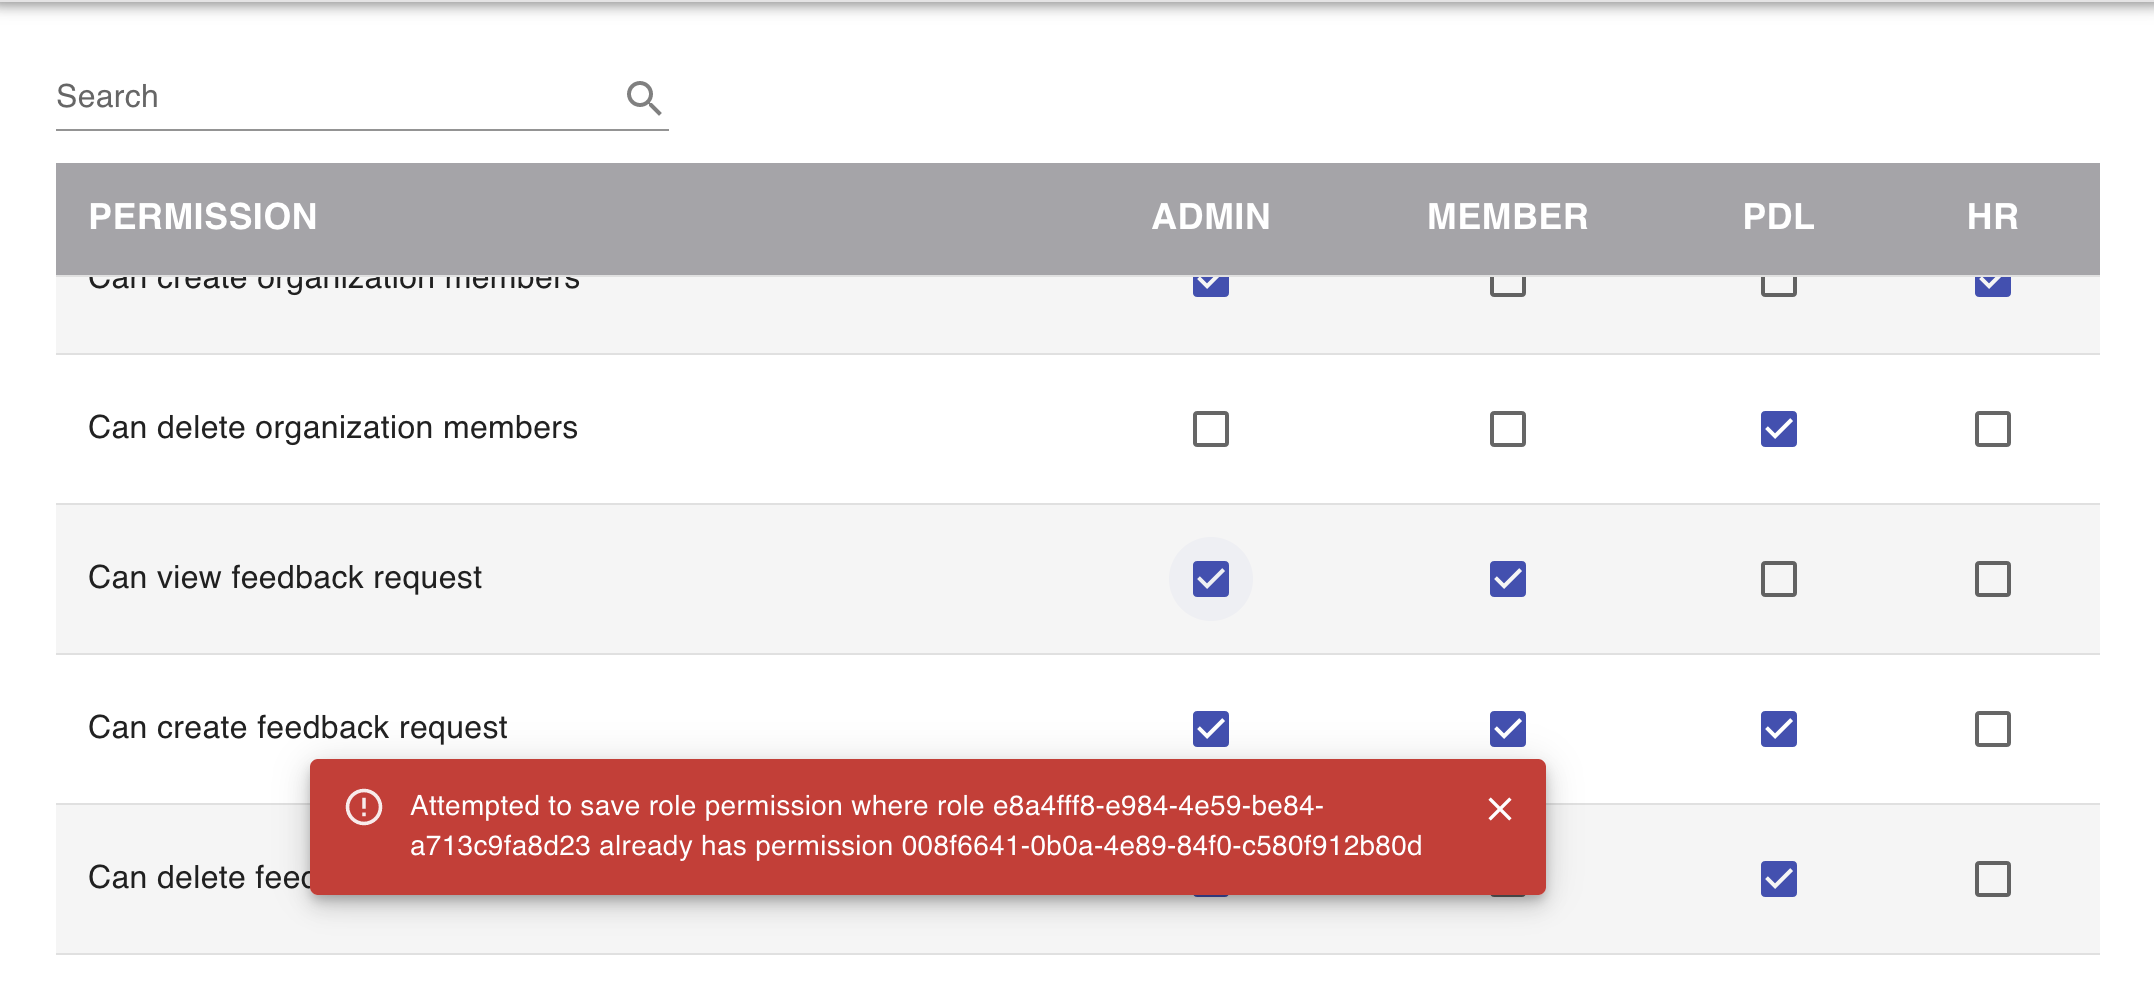Uncheck PDL for Can delete feedback request

coord(1779,879)
